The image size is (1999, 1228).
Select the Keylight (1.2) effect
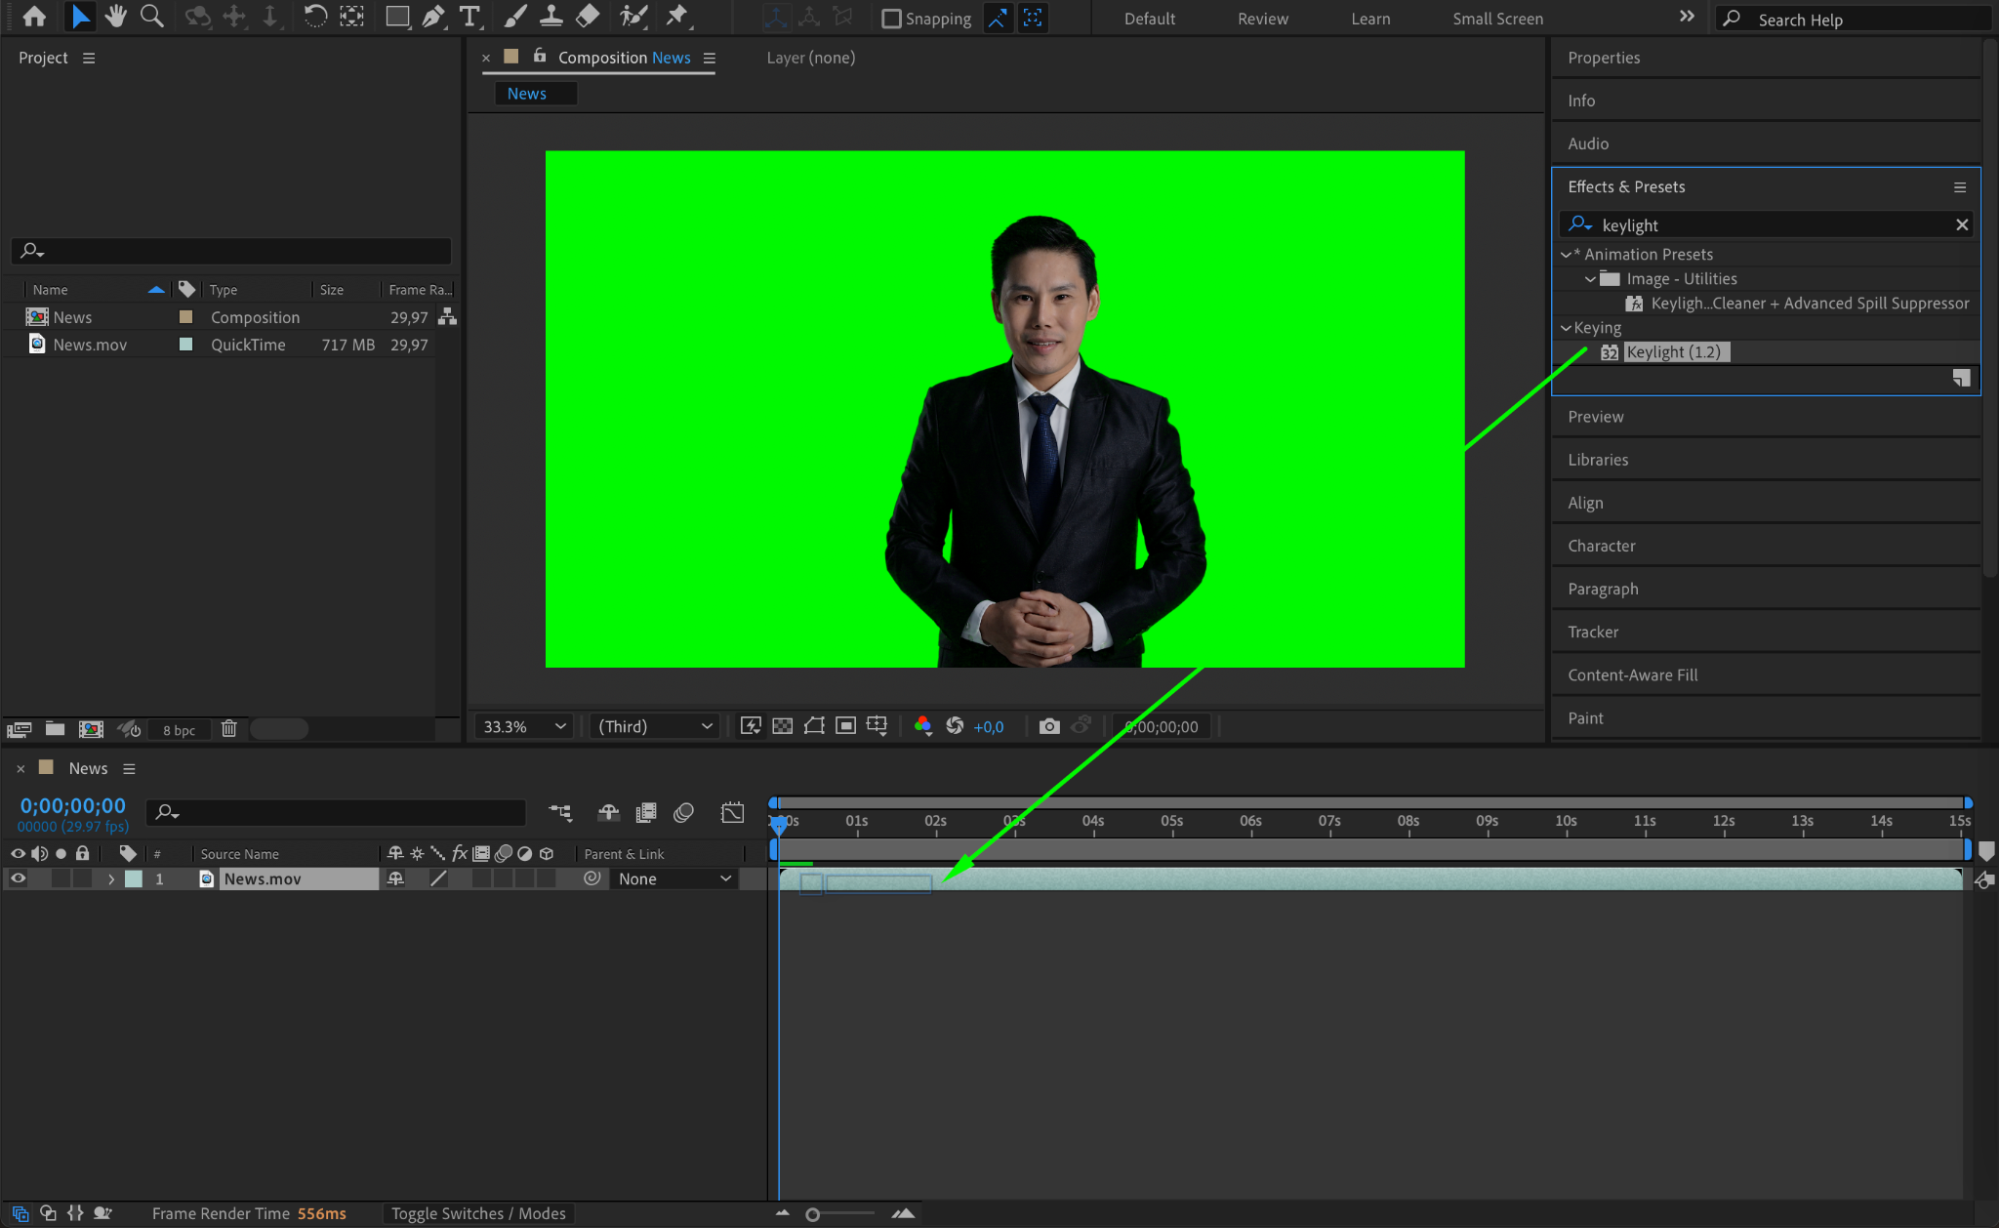coord(1673,352)
